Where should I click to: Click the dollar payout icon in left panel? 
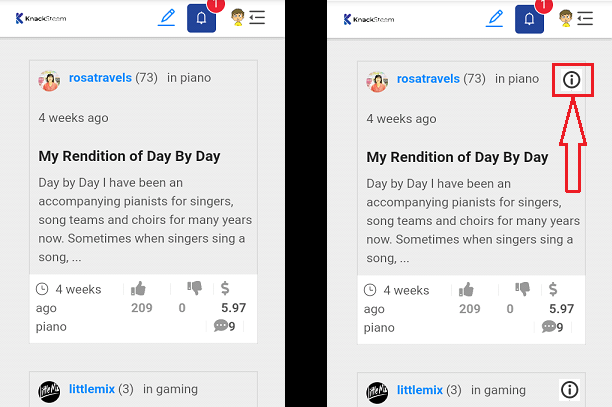tap(225, 288)
